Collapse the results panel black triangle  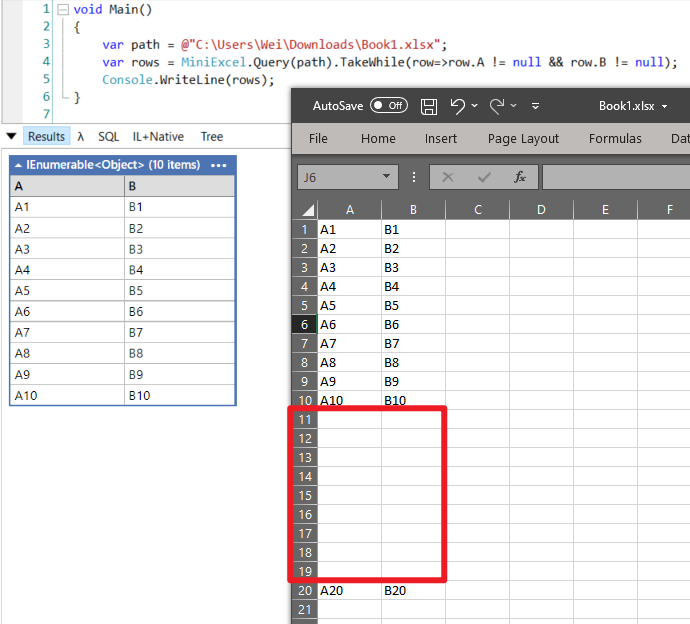[12, 136]
